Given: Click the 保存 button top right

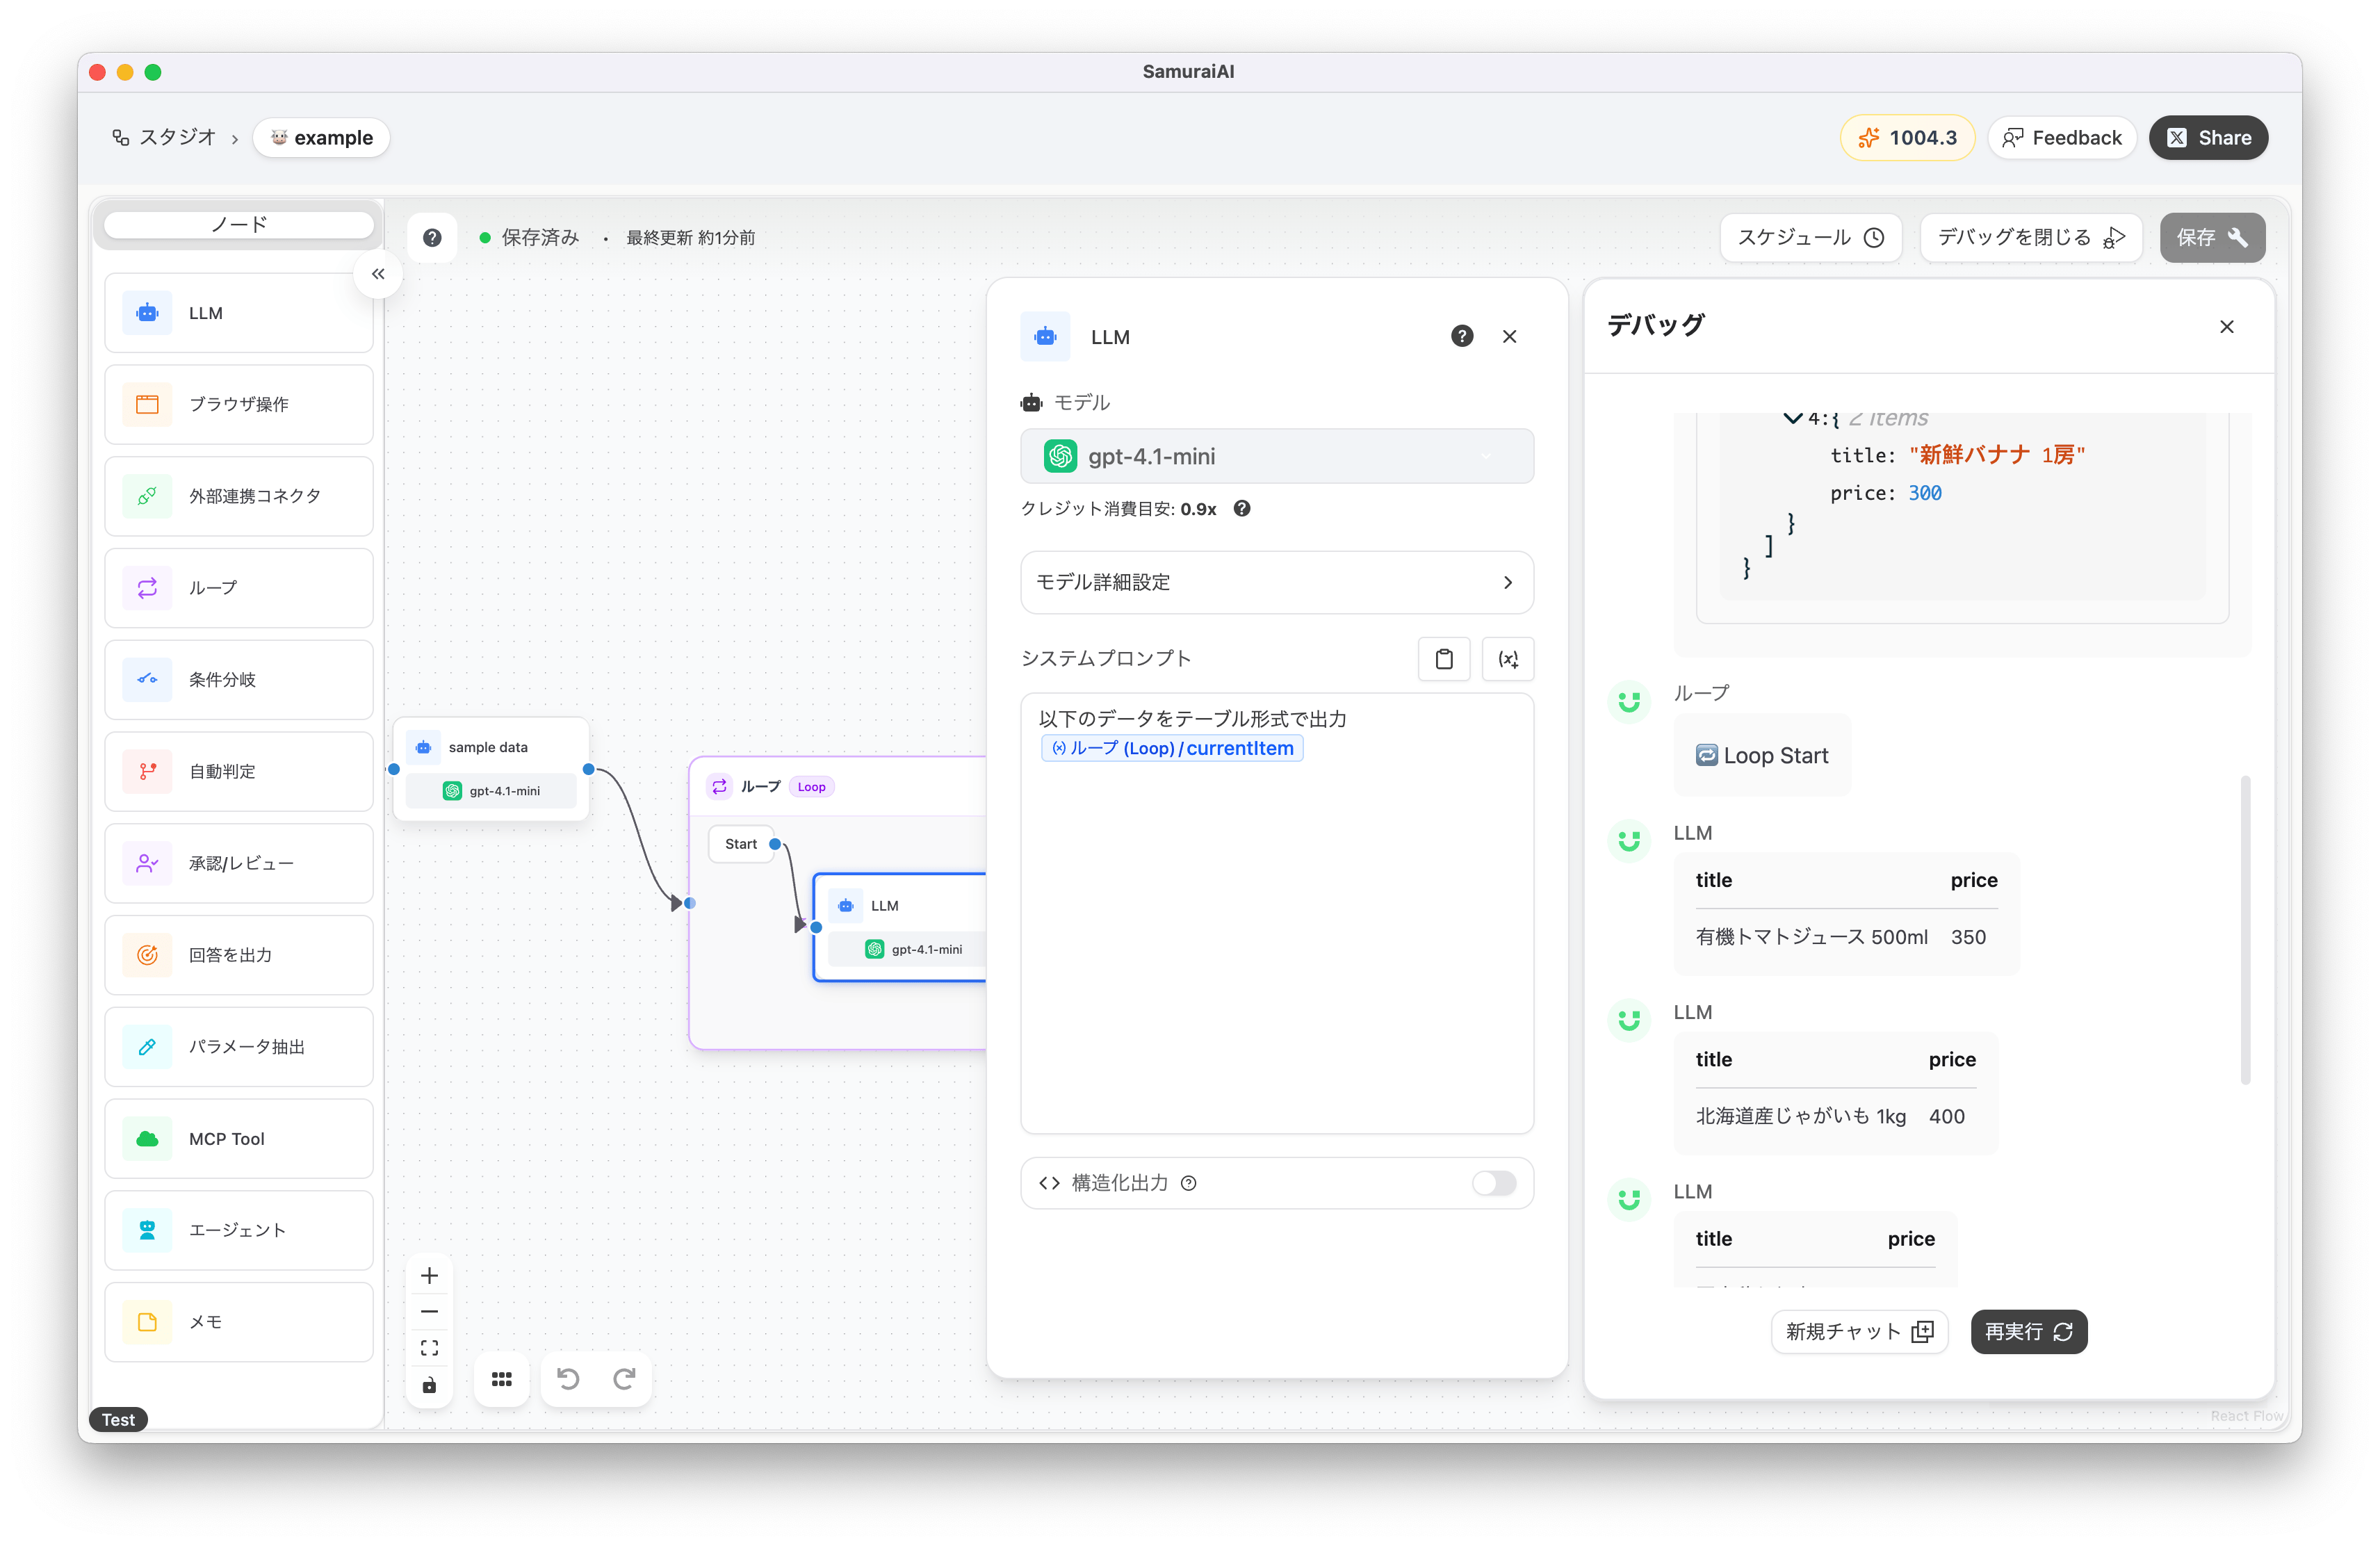Looking at the screenshot, I should pyautogui.click(x=2211, y=237).
